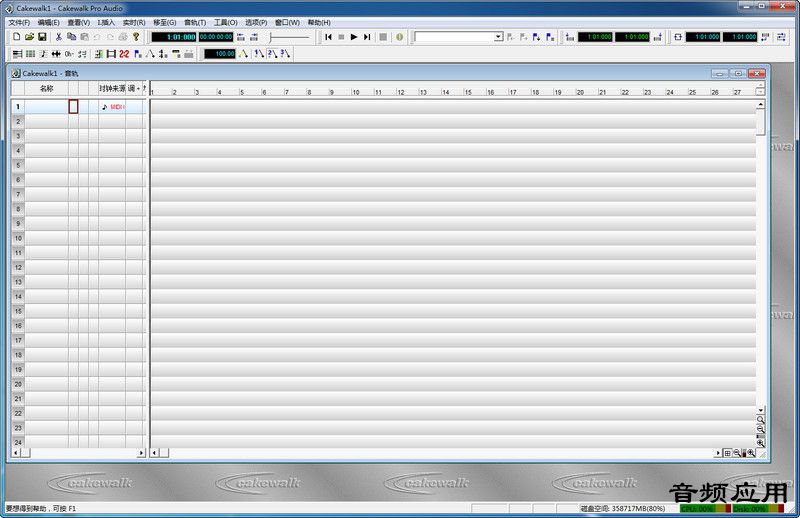Click the Record button in the transport
The image size is (800, 518).
(383, 37)
